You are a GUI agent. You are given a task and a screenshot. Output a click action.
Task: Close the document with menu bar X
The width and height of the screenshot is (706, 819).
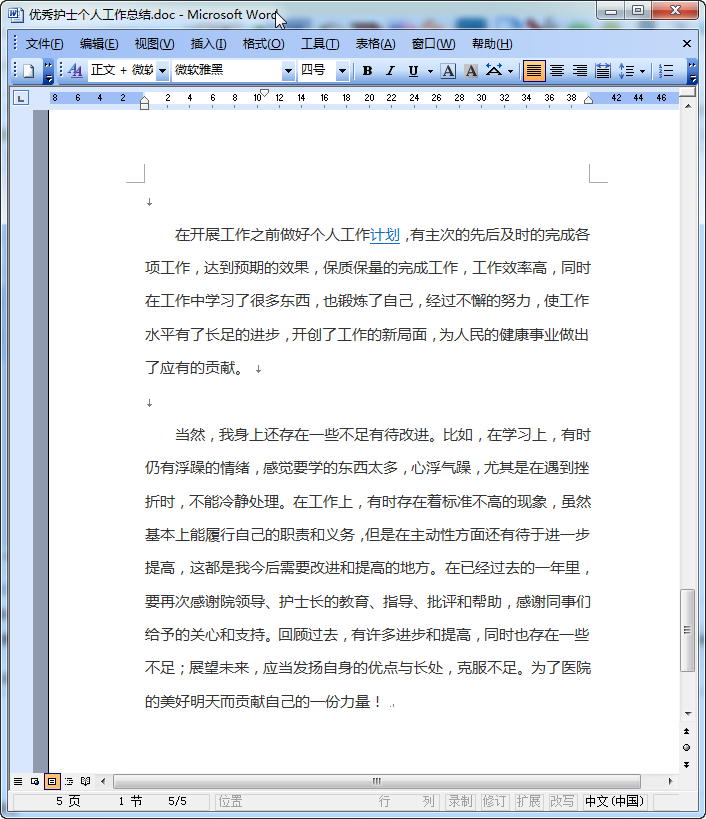(687, 44)
